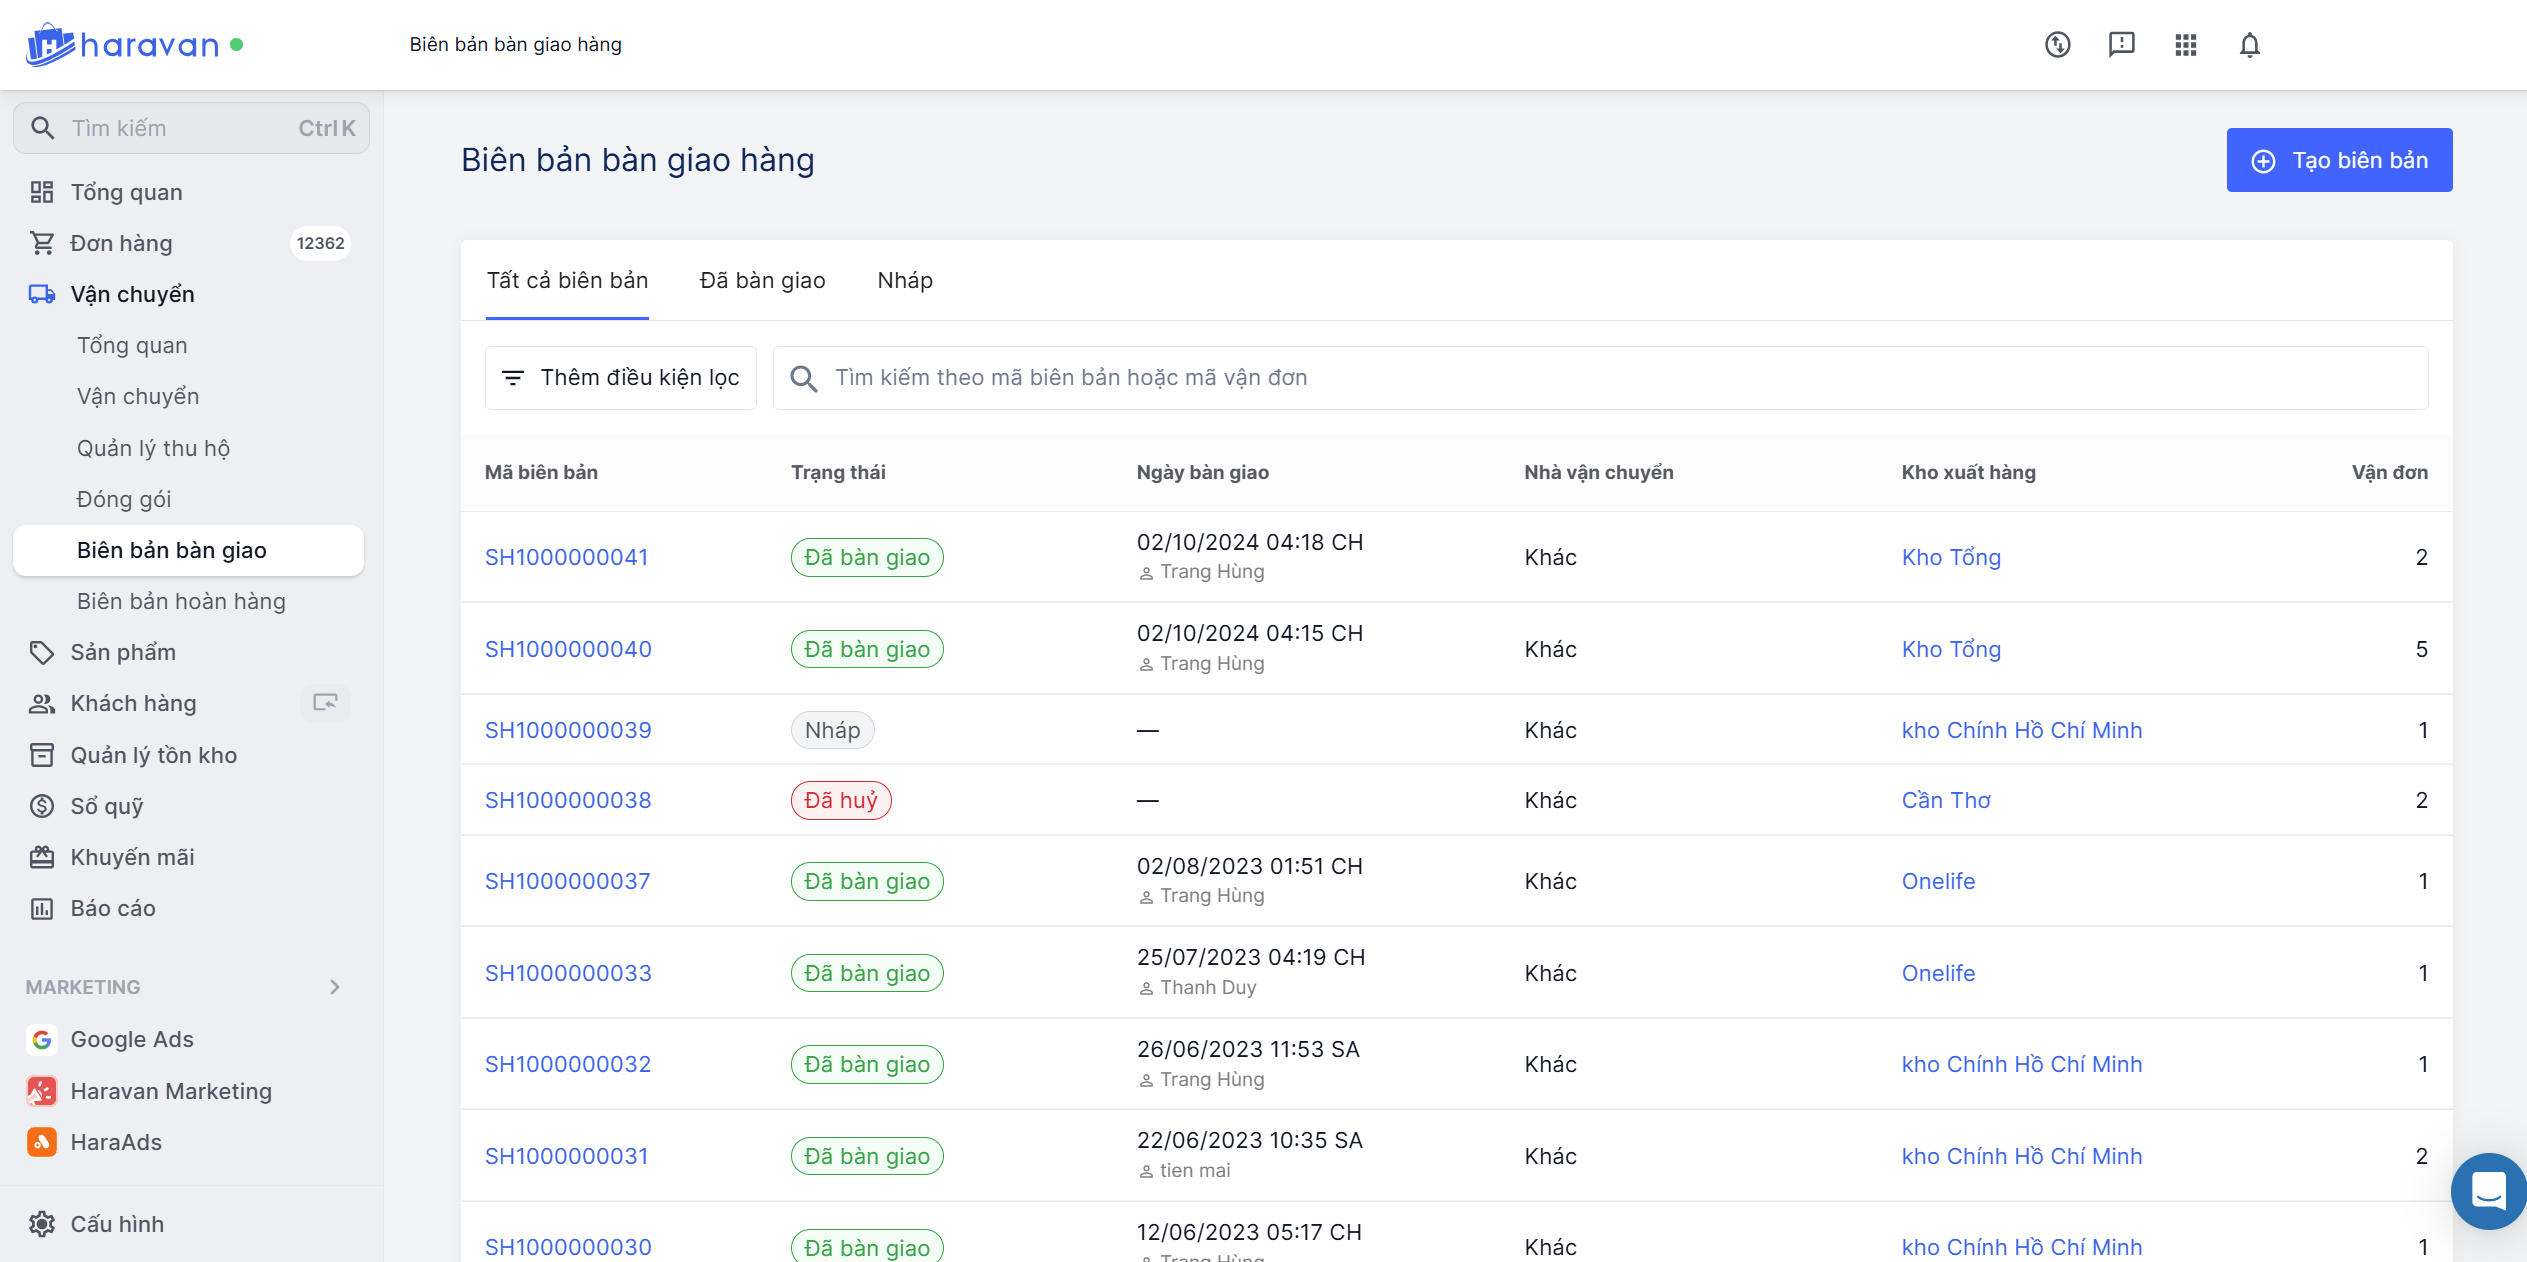The width and height of the screenshot is (2527, 1262).
Task: Switch to the Nháp tab
Action: coord(904,281)
